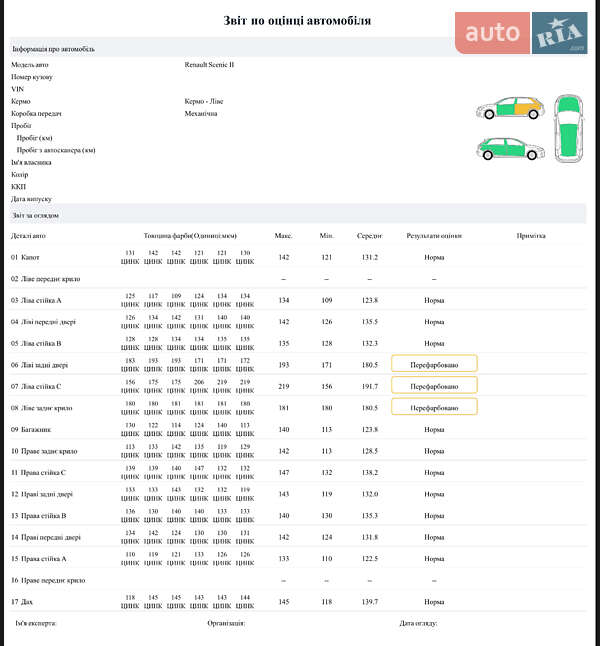Click the orange rear section of car diagram
The width and height of the screenshot is (600, 646).
point(524,107)
